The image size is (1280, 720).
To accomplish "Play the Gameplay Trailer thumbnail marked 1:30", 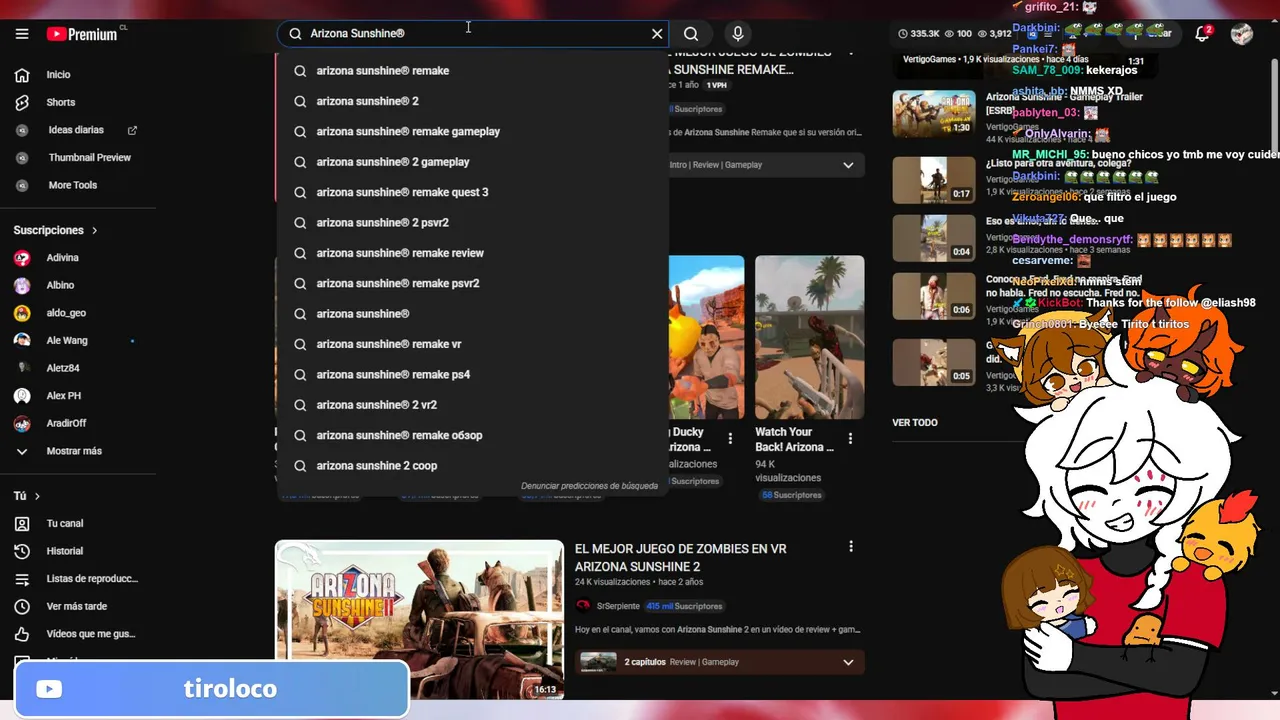I will (x=934, y=114).
